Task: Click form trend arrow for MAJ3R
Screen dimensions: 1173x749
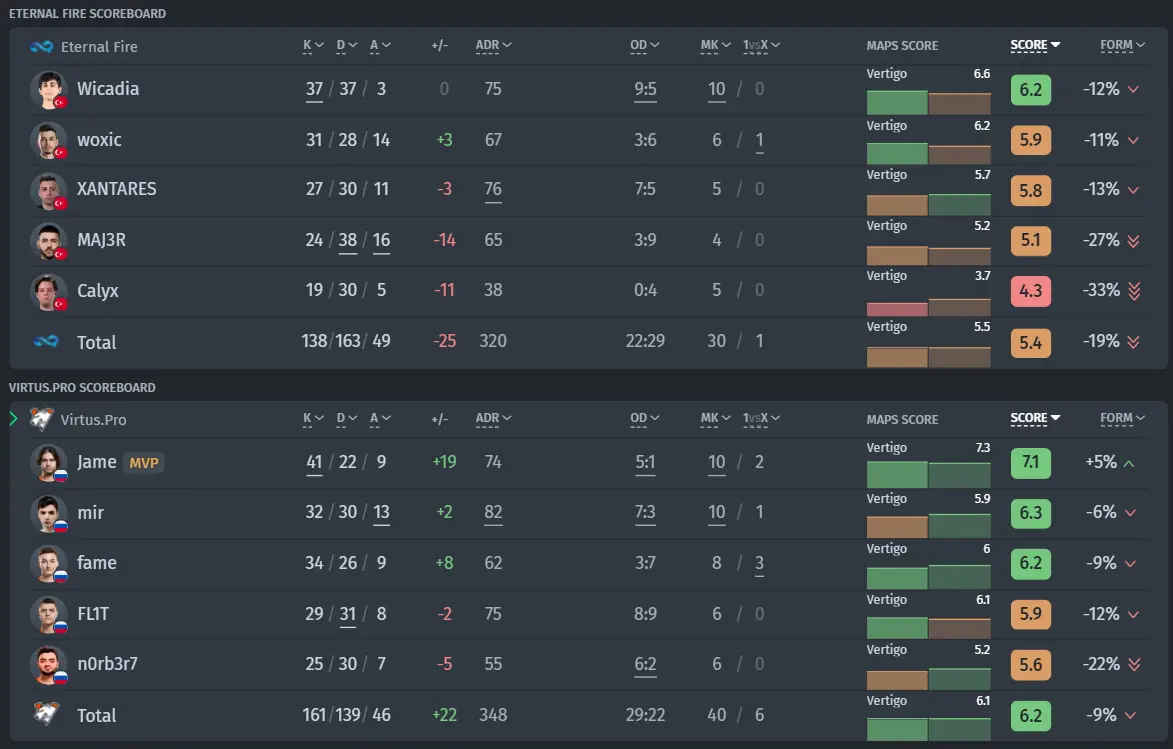Action: point(1133,240)
